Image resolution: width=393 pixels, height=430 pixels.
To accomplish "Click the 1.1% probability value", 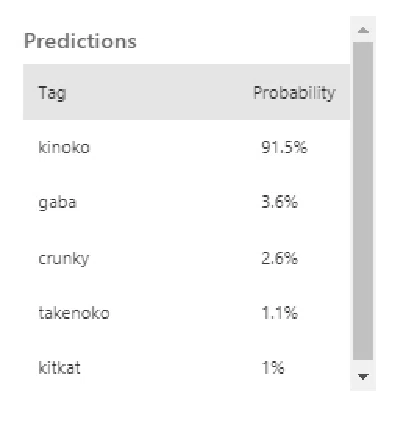I will [279, 313].
